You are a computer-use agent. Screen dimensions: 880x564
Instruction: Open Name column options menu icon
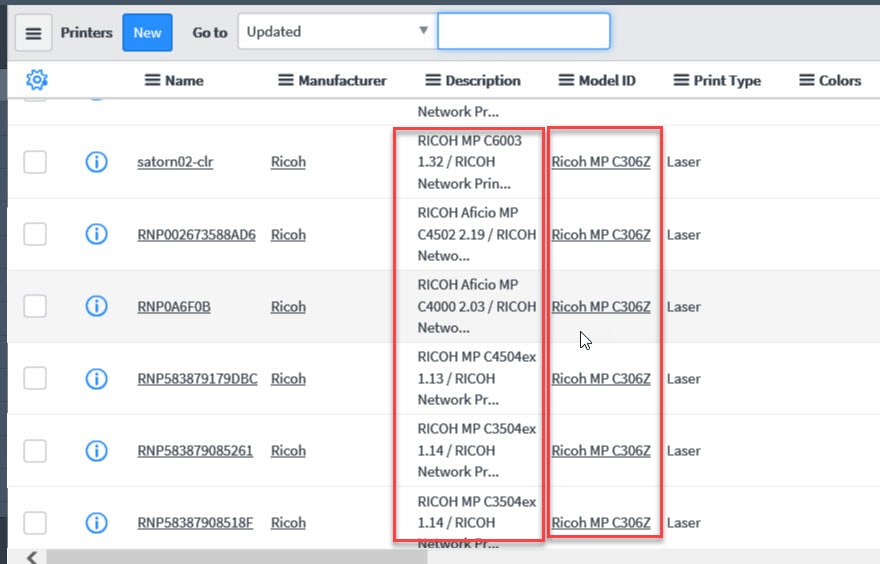(x=152, y=80)
